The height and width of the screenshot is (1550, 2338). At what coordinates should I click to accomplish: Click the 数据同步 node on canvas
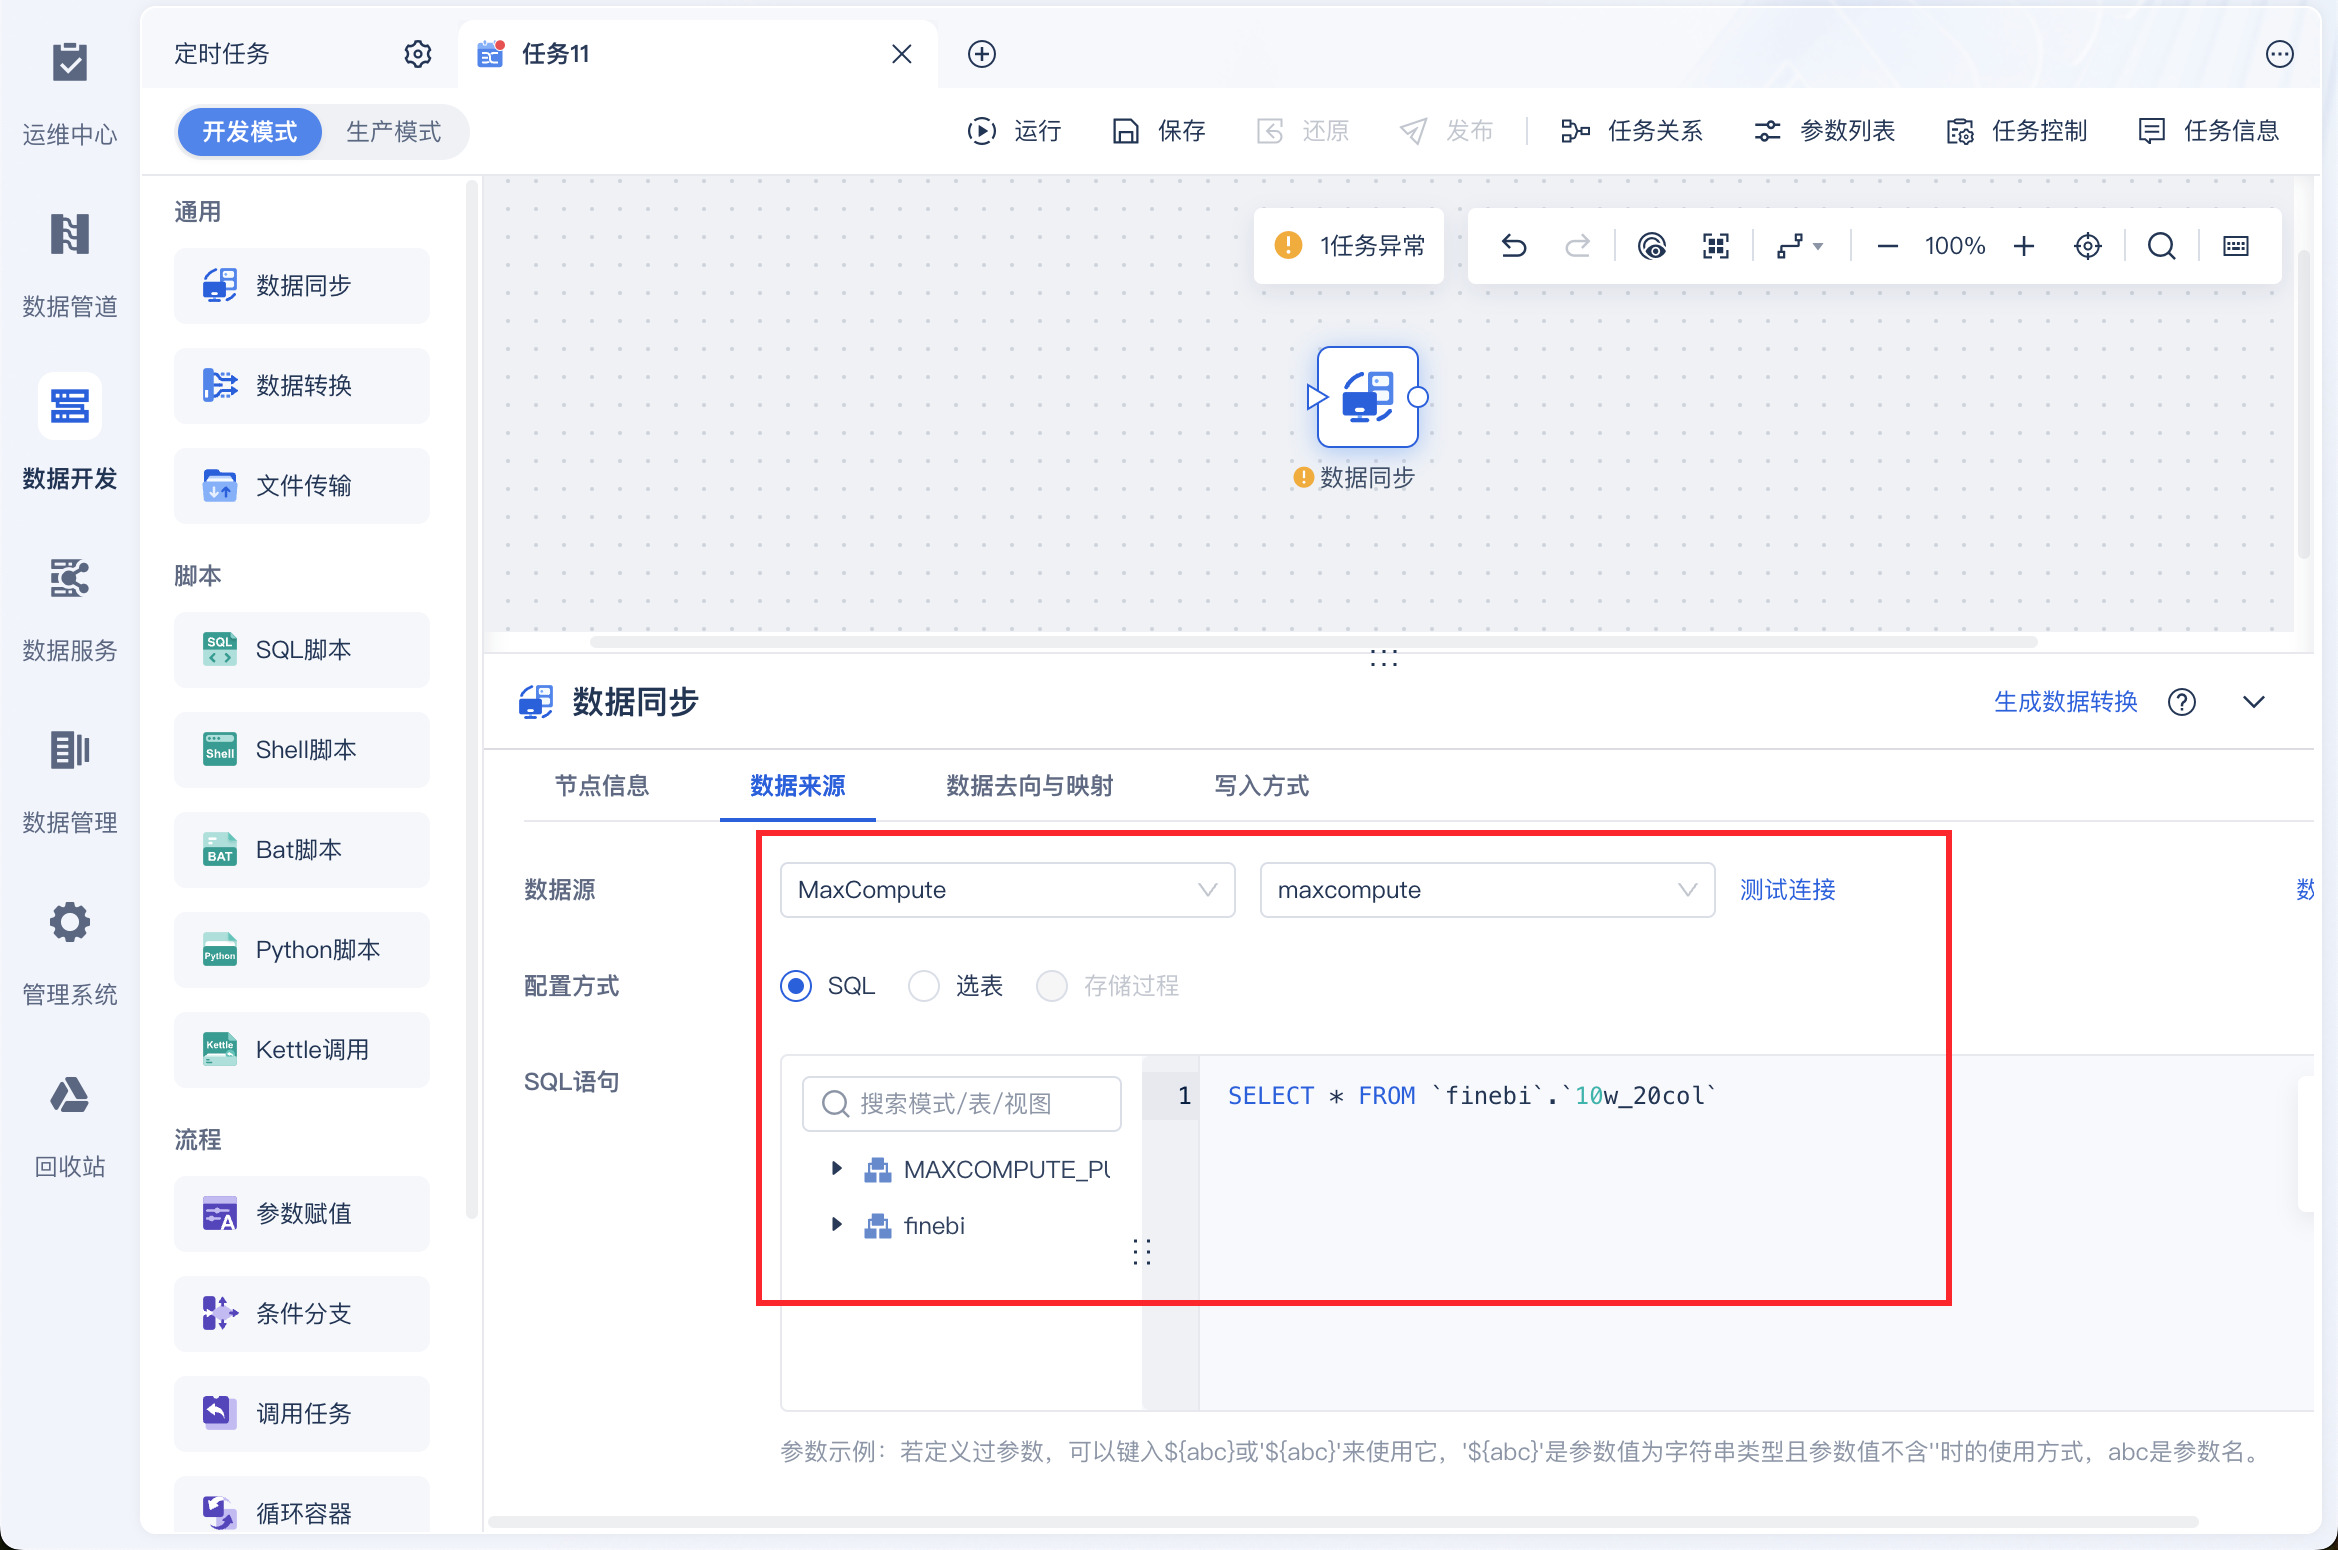click(1367, 397)
